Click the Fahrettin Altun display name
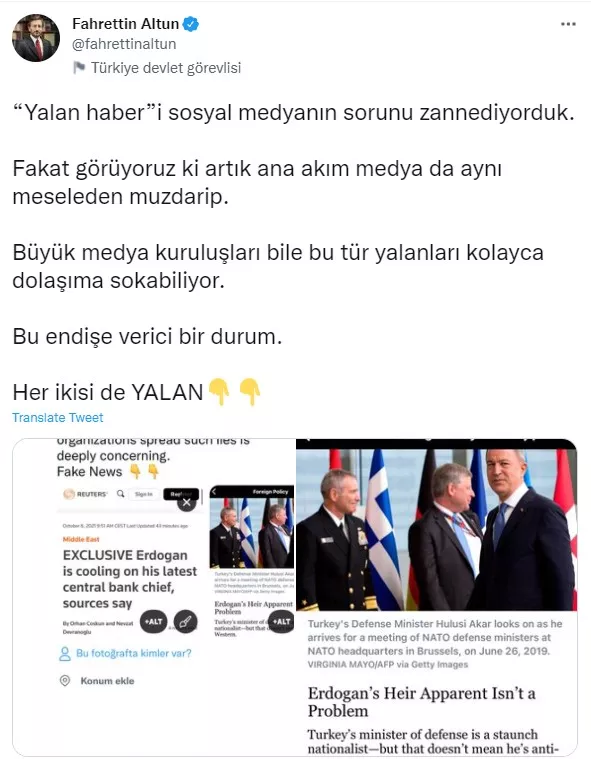The width and height of the screenshot is (591, 759). (x=126, y=23)
